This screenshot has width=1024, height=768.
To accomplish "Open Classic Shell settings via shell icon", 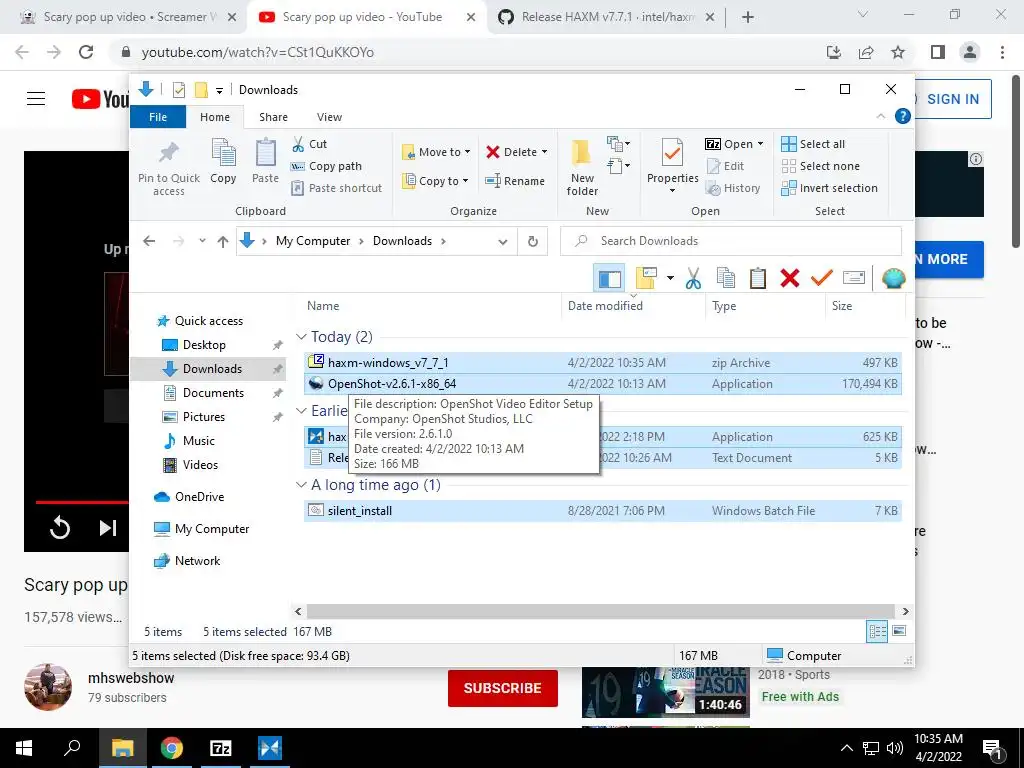I will [893, 279].
